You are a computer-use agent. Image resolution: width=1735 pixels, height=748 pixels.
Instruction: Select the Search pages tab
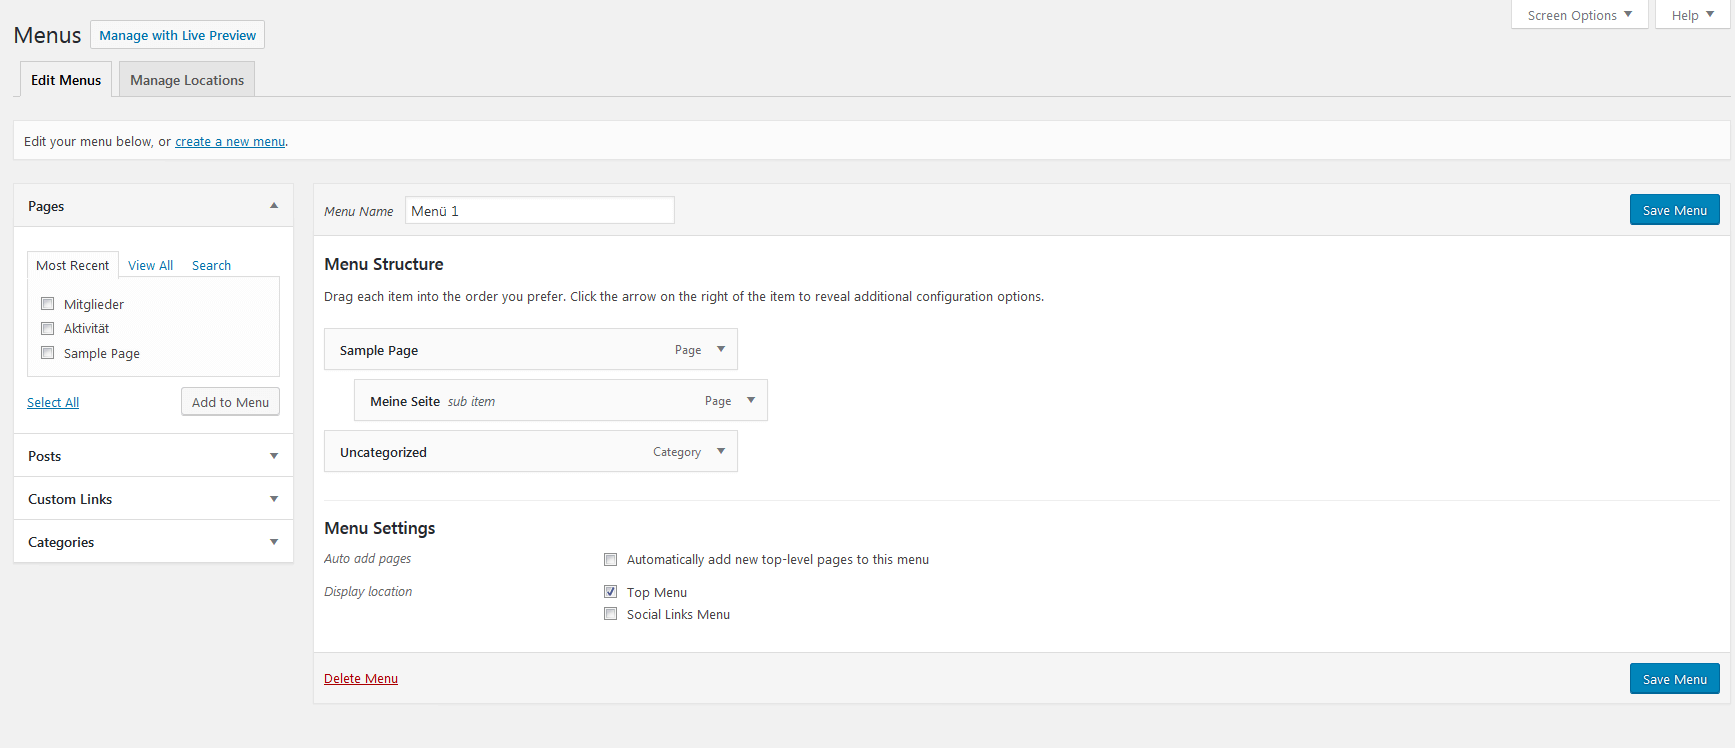click(211, 265)
